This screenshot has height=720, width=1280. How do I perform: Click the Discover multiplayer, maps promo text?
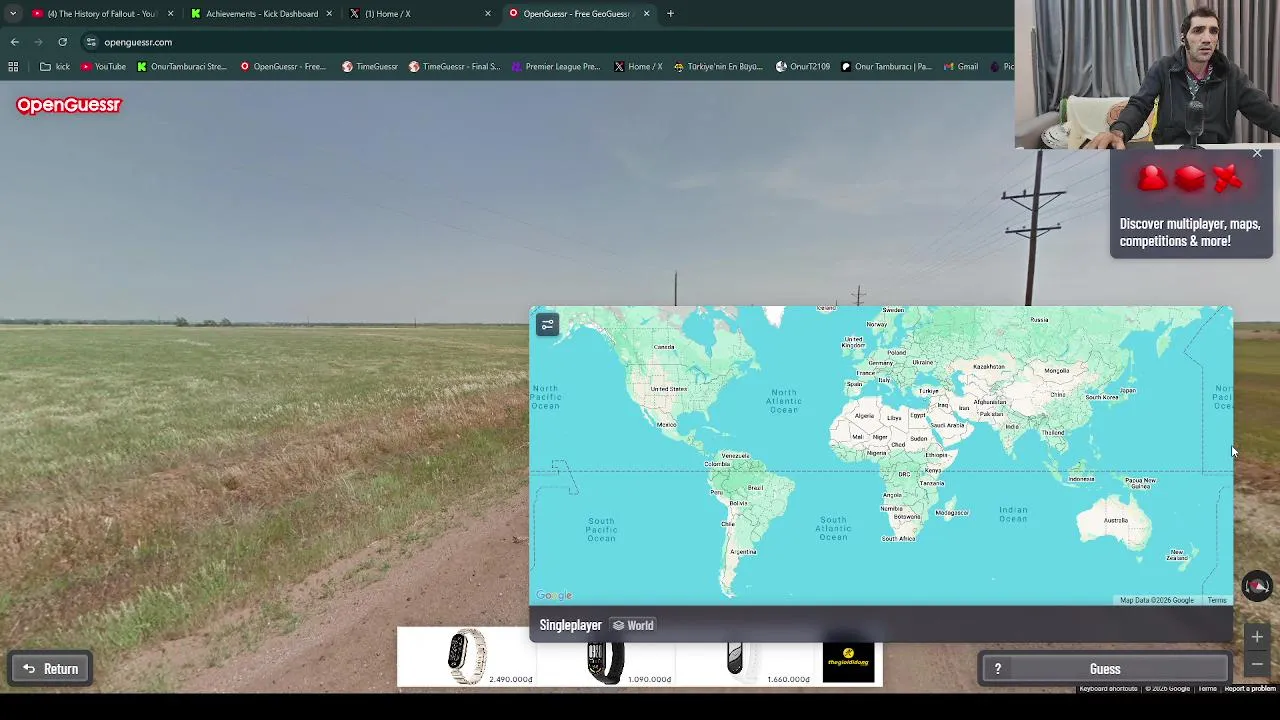pyautogui.click(x=1190, y=232)
